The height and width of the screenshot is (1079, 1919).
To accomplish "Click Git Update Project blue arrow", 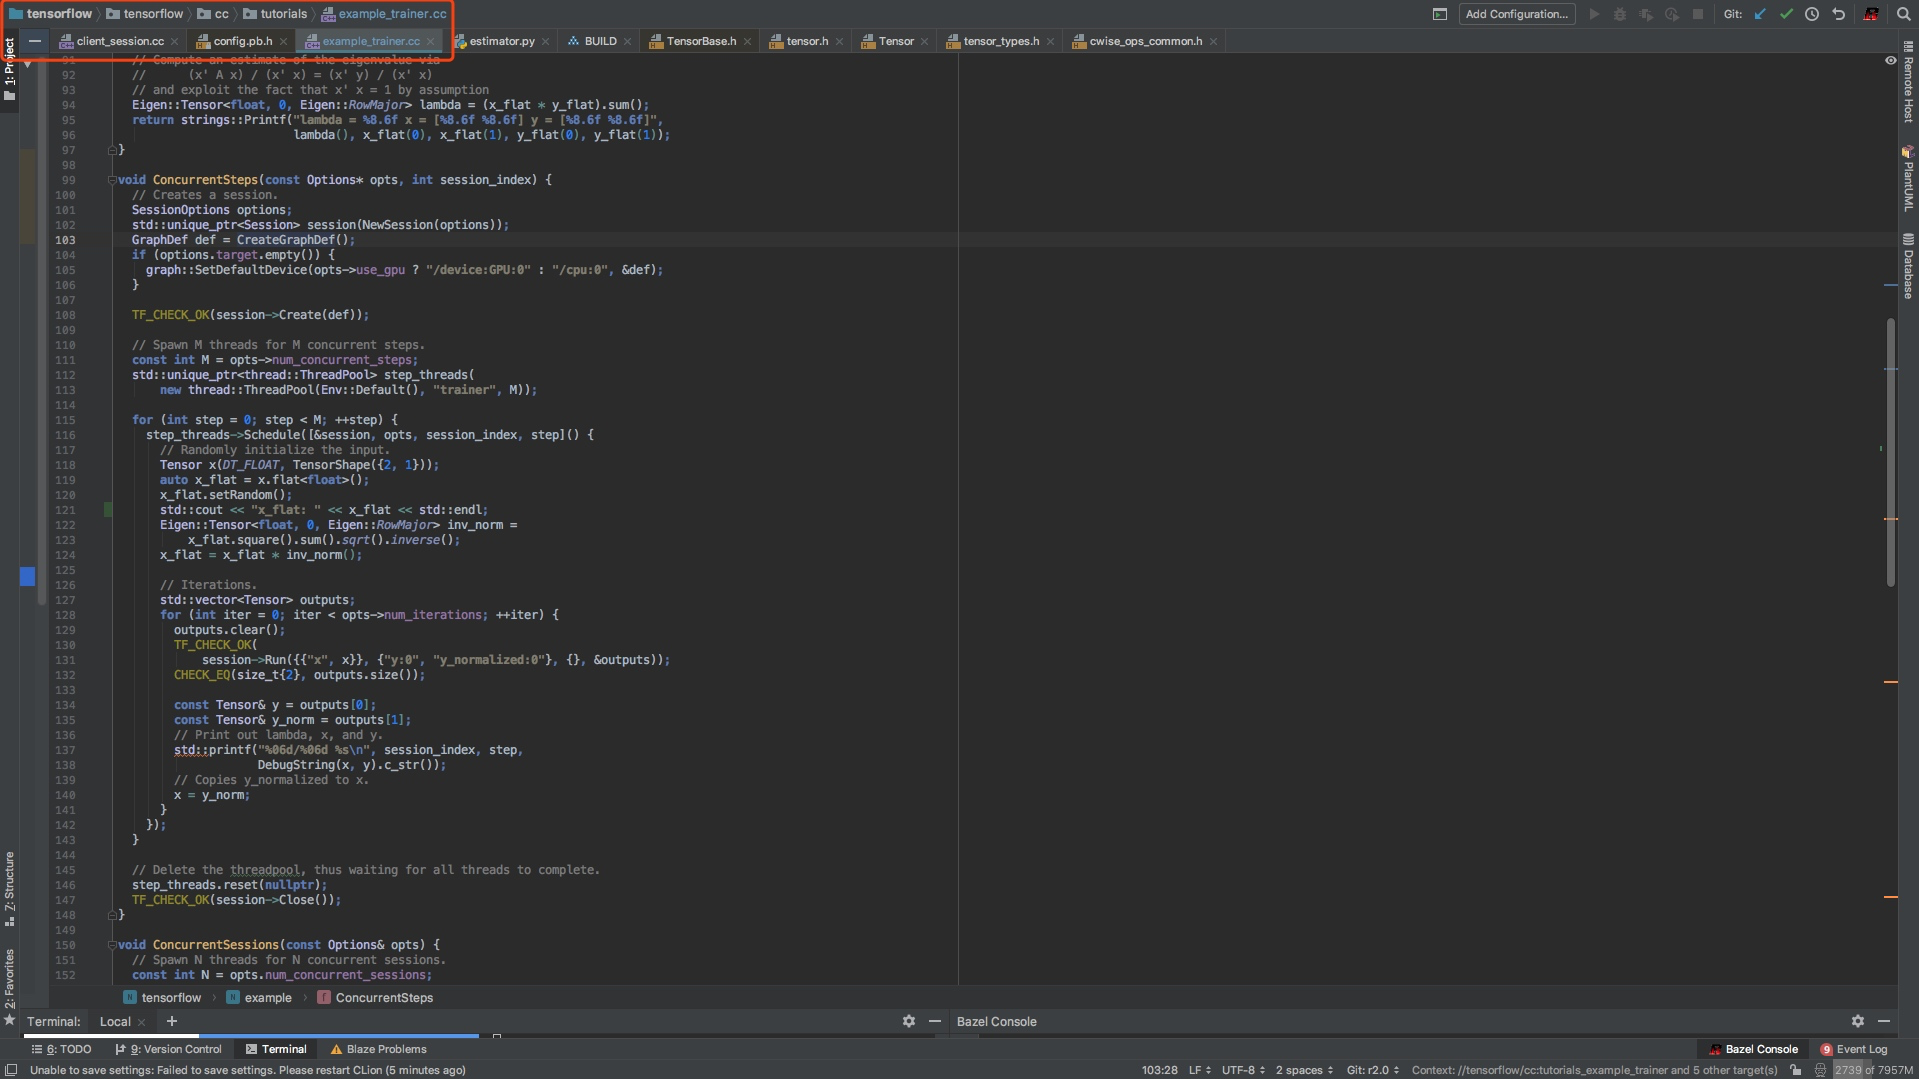I will pos(1760,14).
